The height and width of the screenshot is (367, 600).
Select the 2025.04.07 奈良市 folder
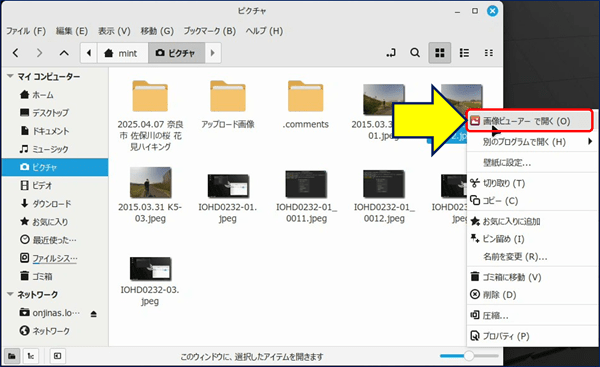click(x=150, y=96)
